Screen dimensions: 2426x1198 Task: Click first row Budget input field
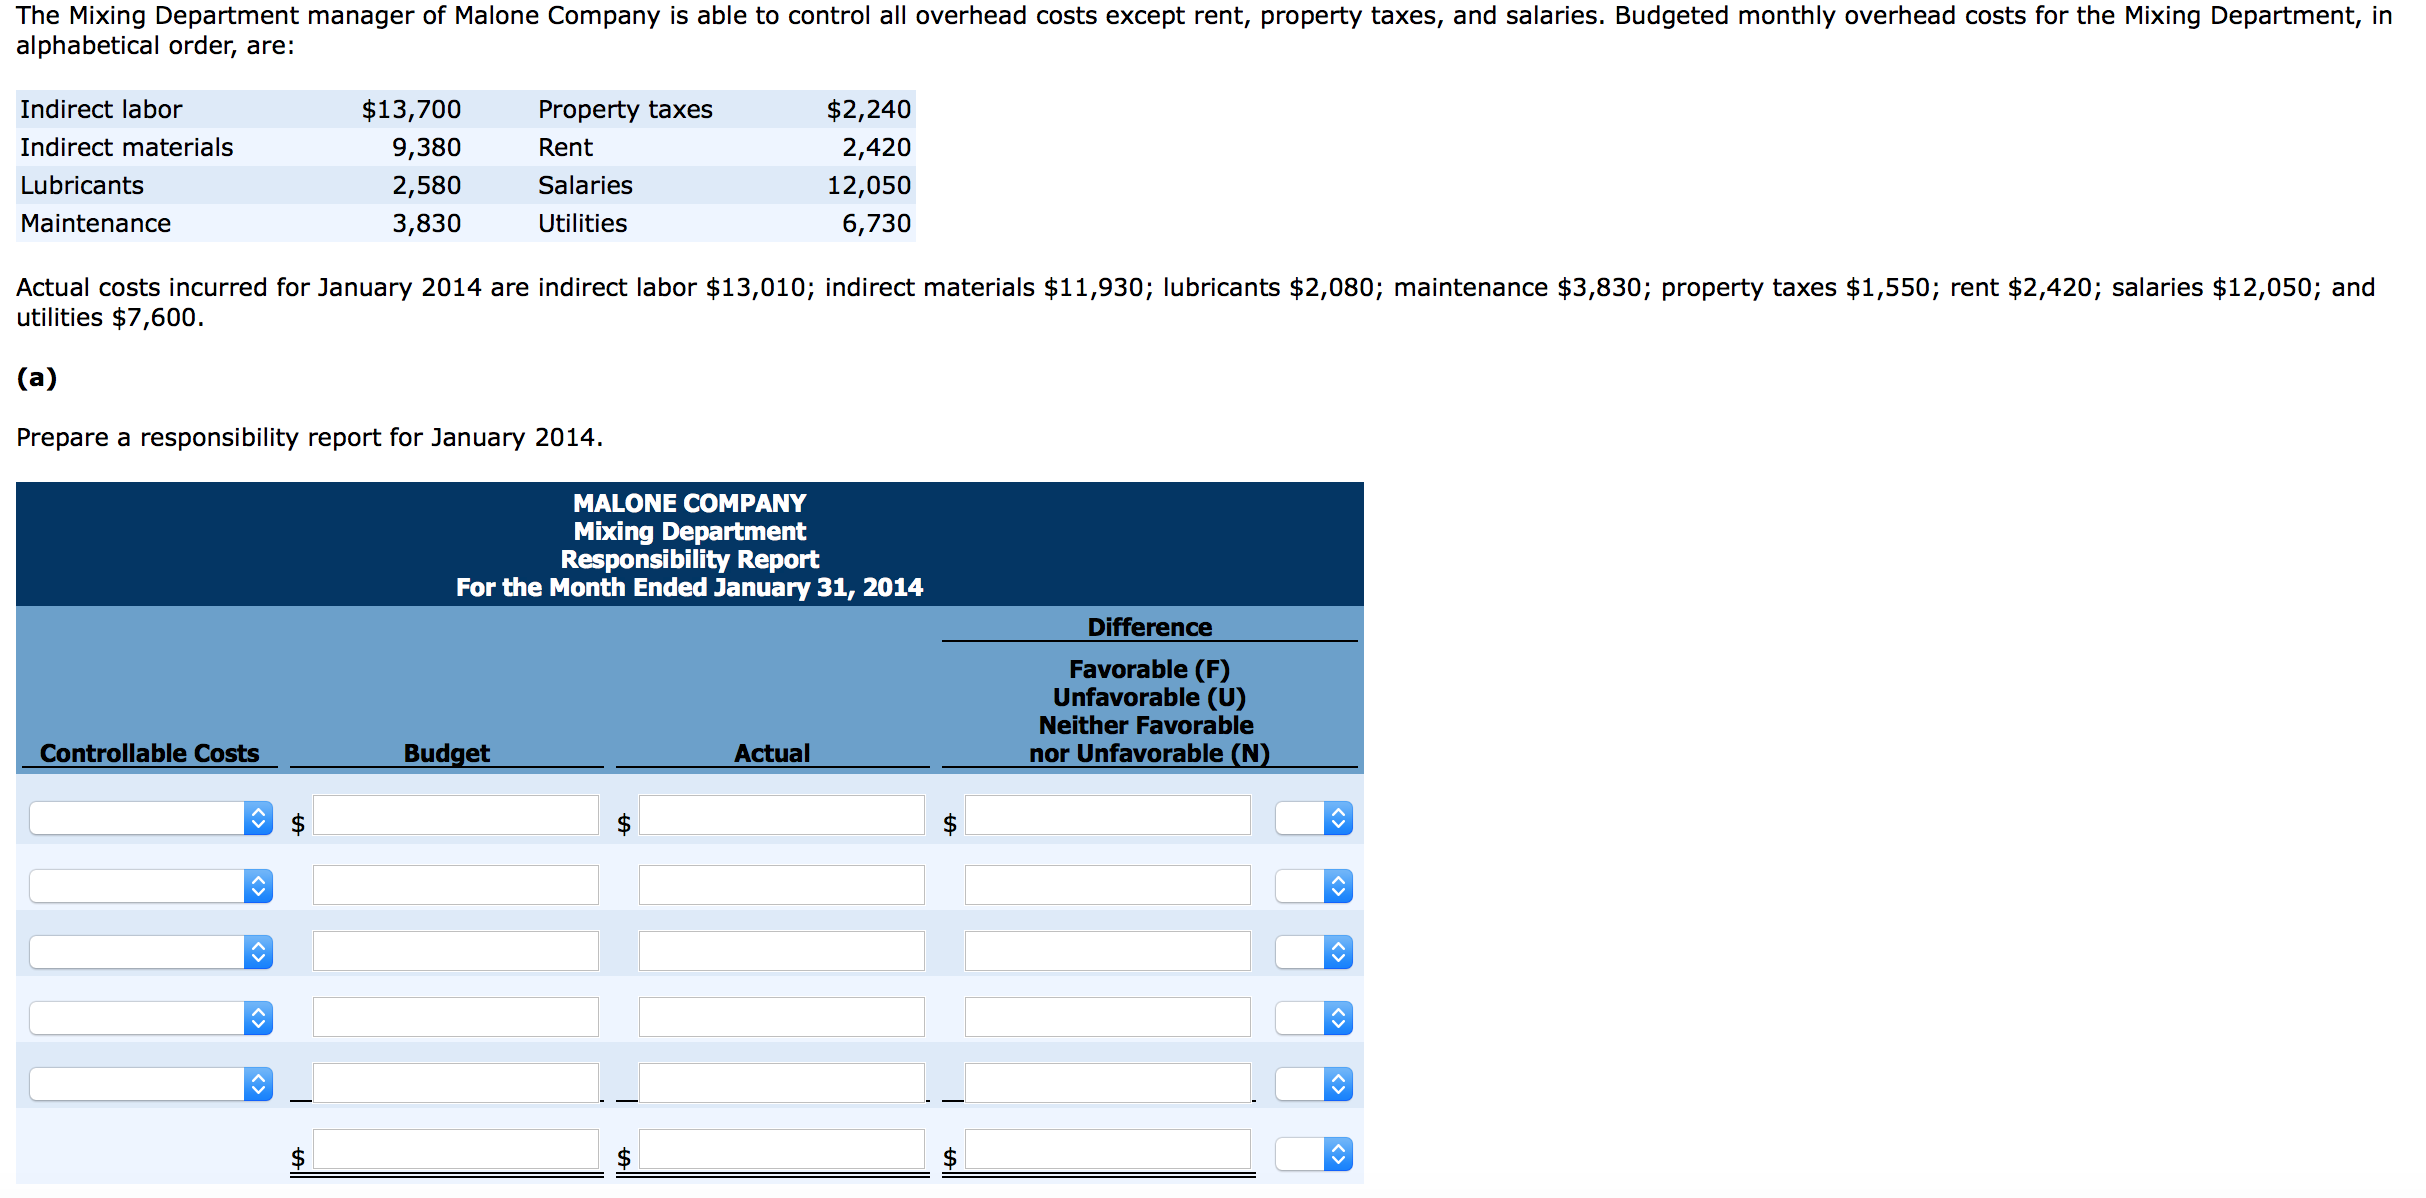tap(455, 815)
